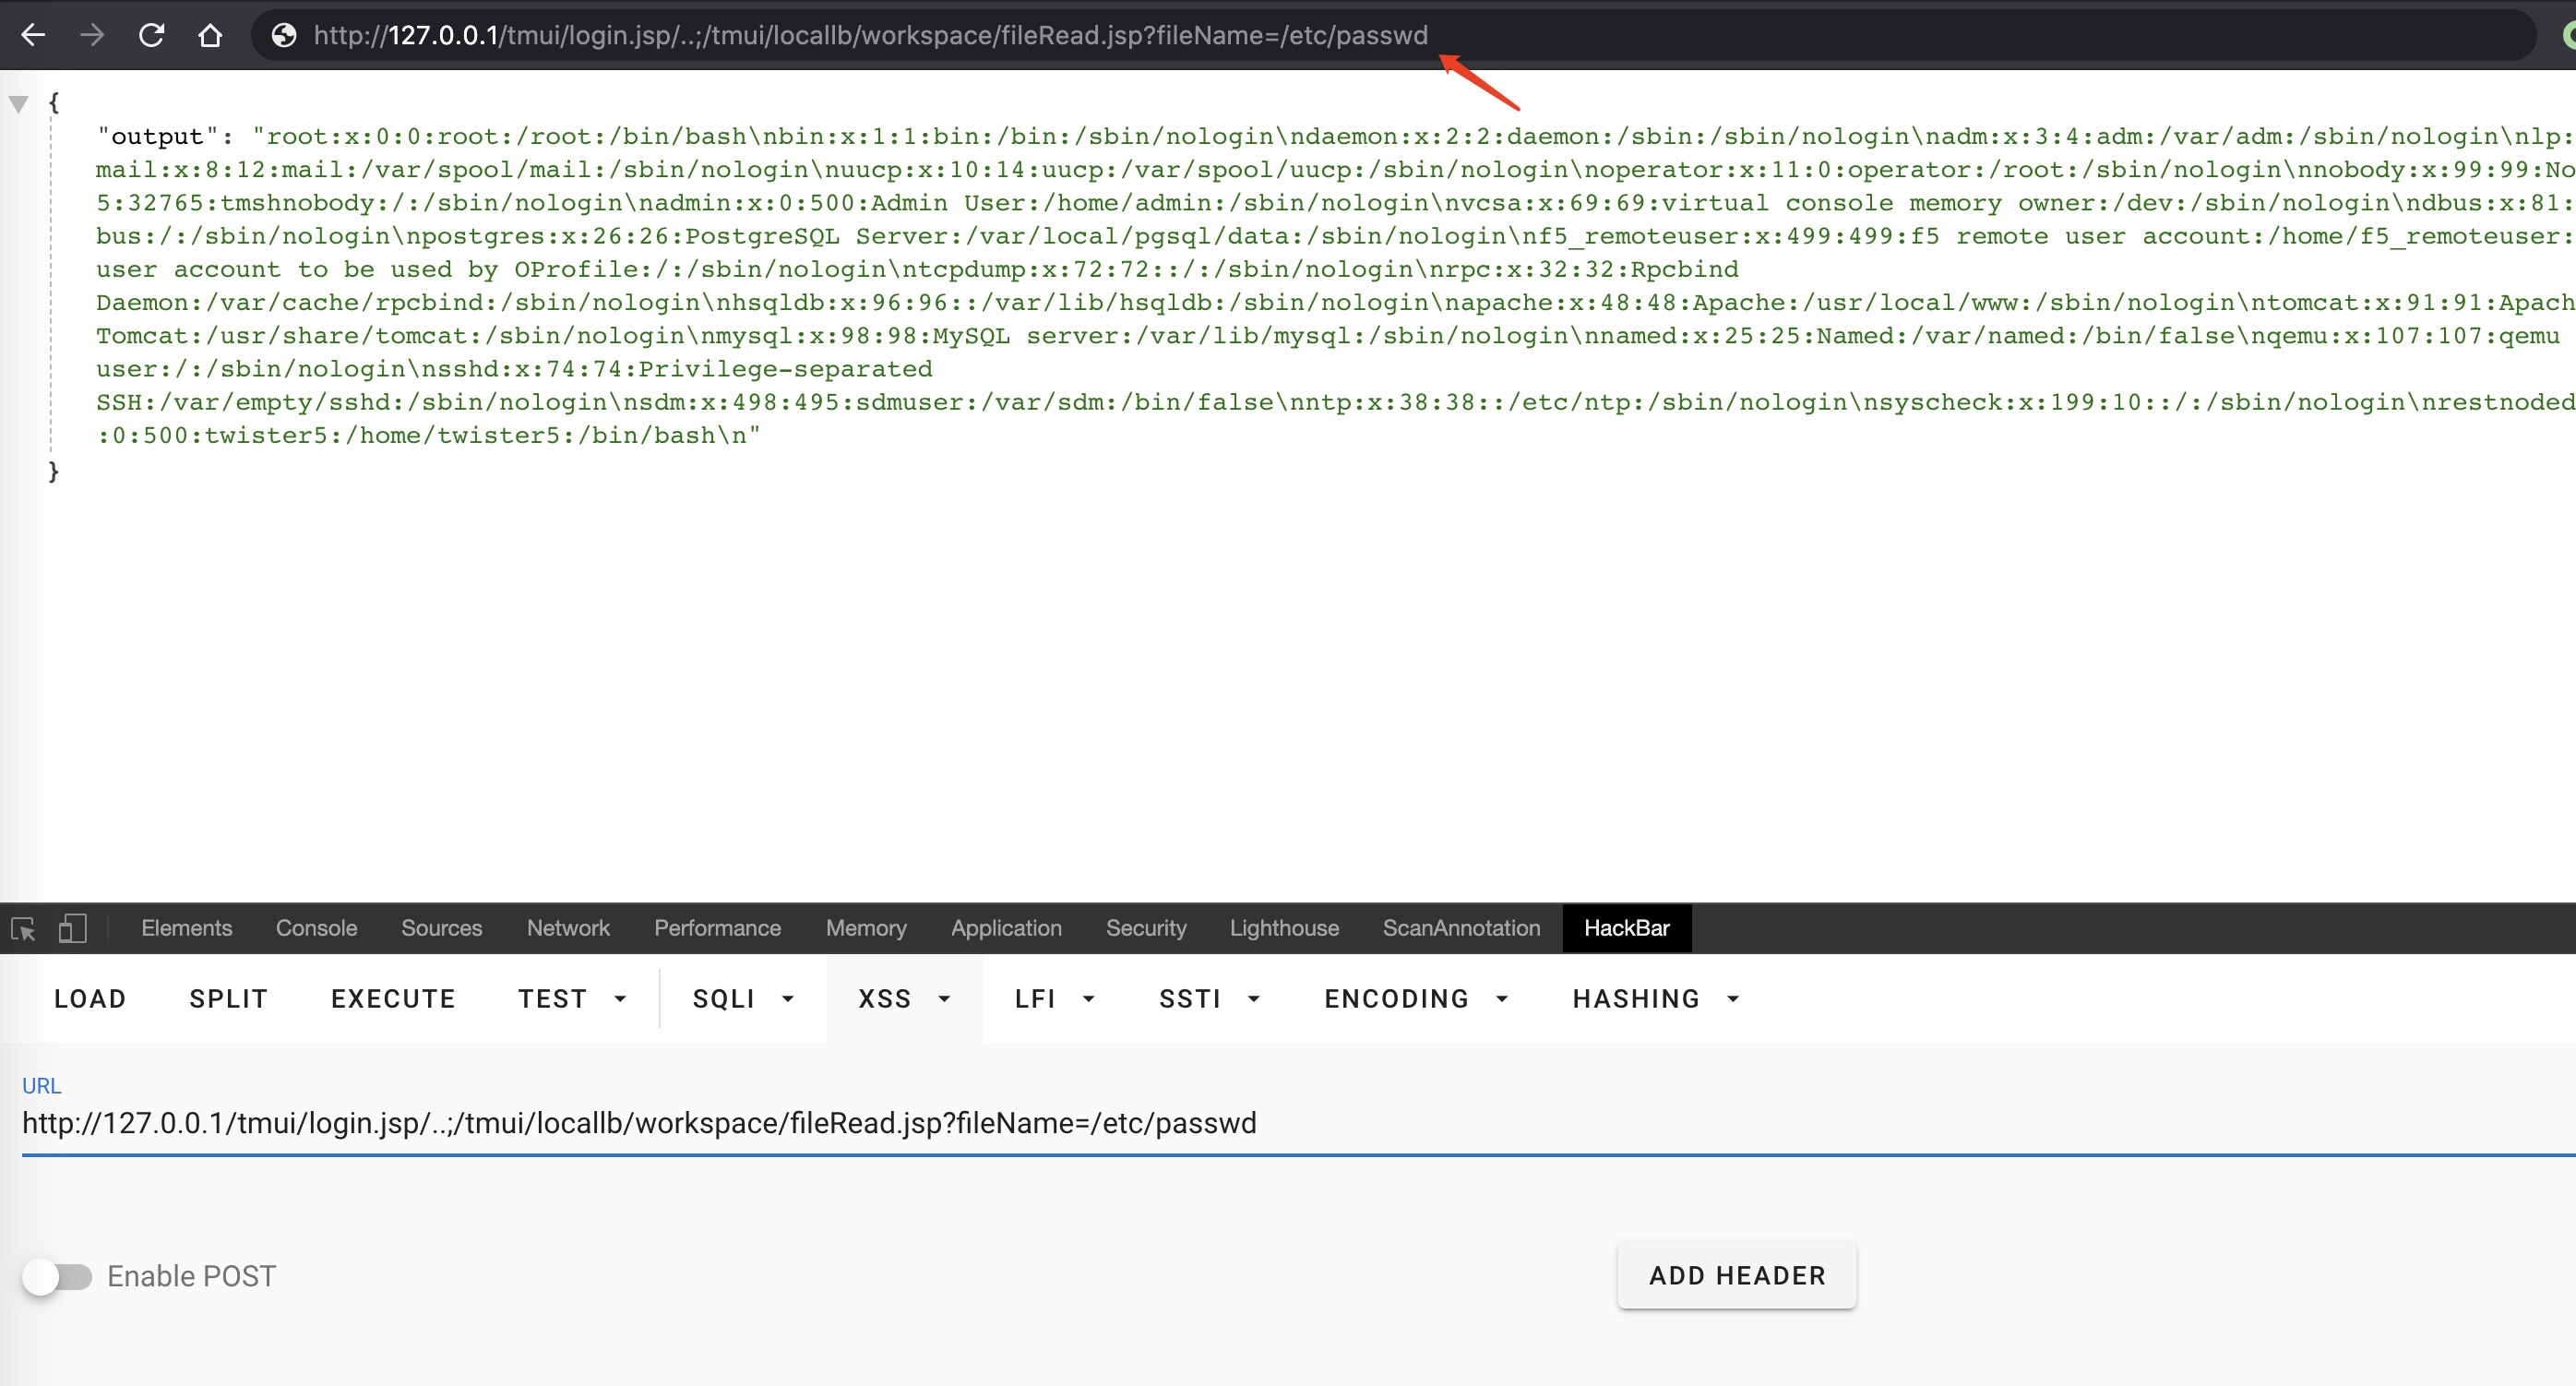Open the HASHING dropdown
Viewport: 2576px width, 1386px height.
(1656, 998)
